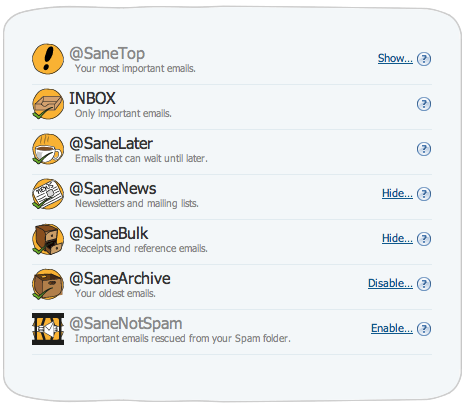The width and height of the screenshot is (467, 410).
Task: Enable the @SaneNotSpam folder
Action: point(392,328)
